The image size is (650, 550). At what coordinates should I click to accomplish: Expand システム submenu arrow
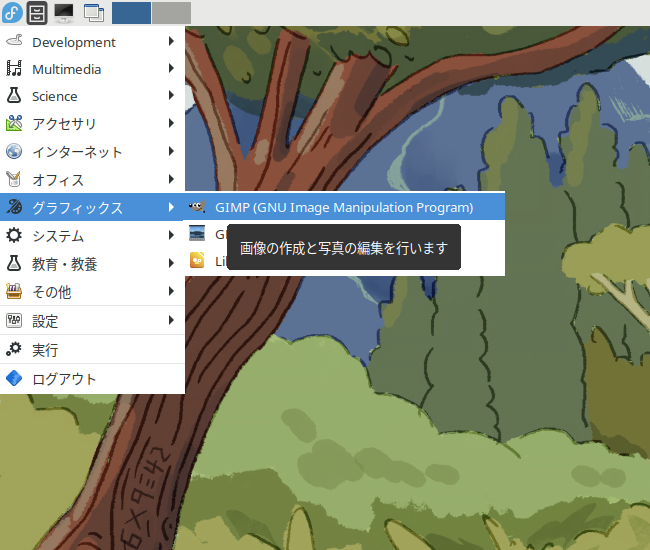(x=171, y=235)
